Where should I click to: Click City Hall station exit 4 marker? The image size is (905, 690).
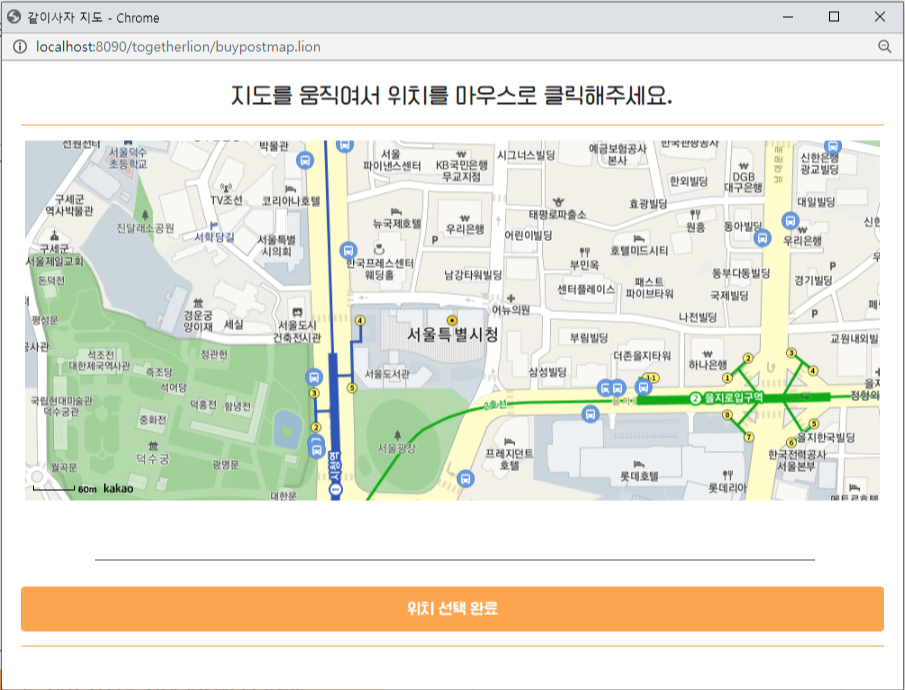(360, 320)
